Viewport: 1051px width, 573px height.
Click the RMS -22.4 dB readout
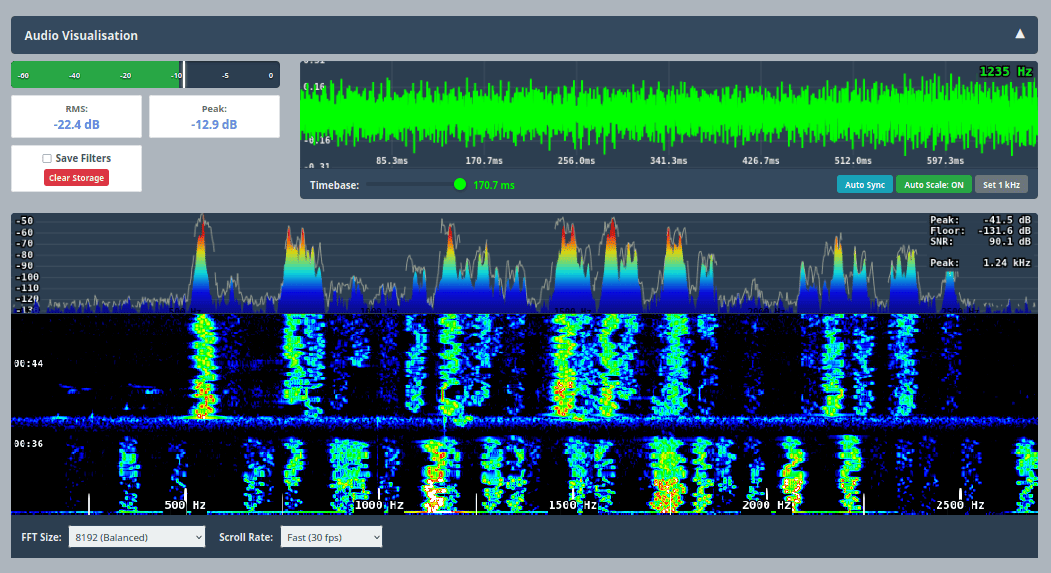76,117
